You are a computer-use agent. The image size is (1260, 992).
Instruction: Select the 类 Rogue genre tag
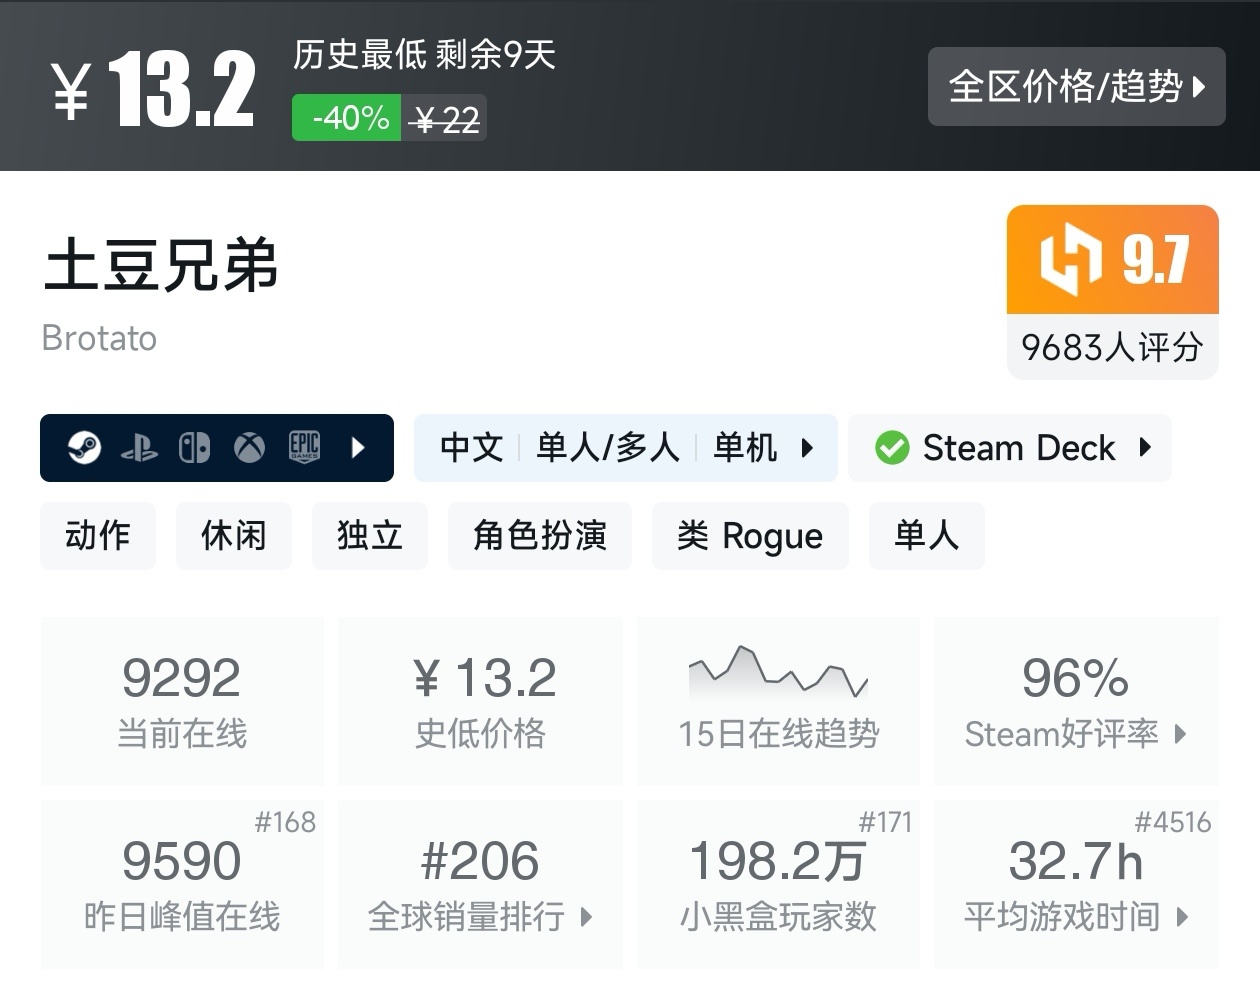[x=750, y=536]
